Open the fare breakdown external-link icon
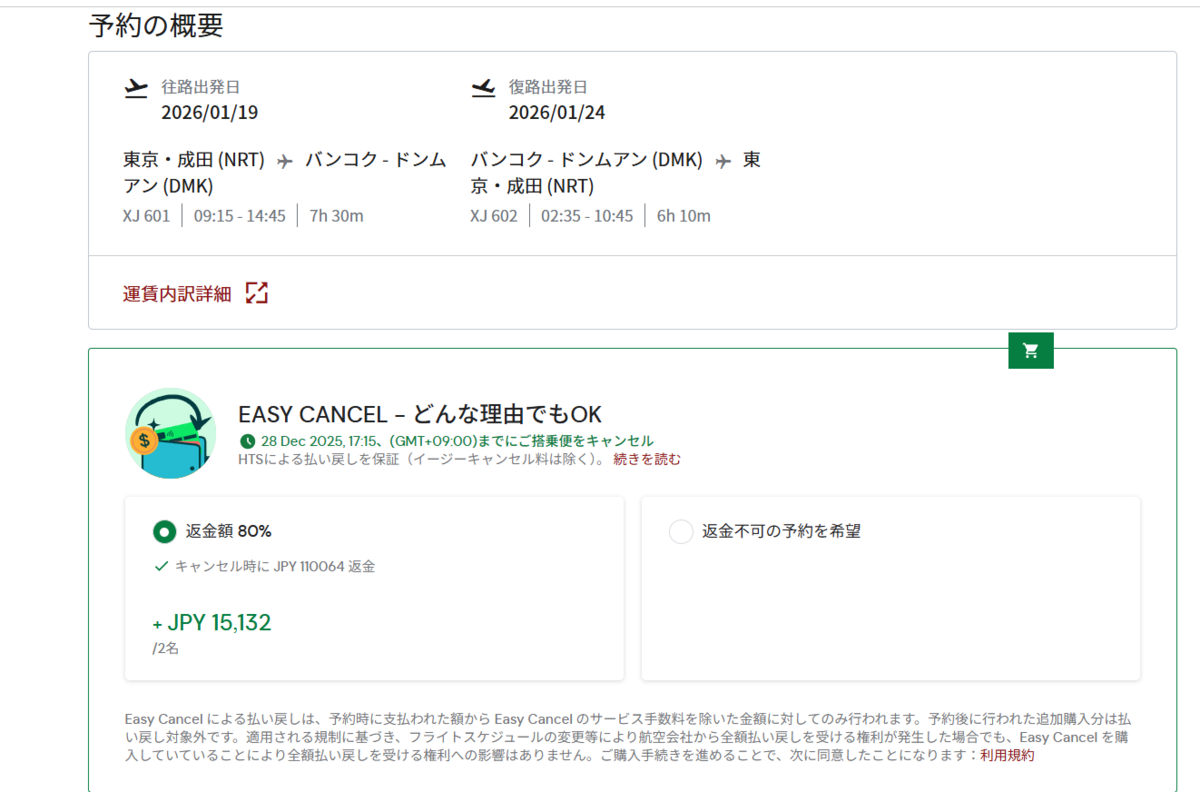The width and height of the screenshot is (1200, 792). click(x=257, y=293)
